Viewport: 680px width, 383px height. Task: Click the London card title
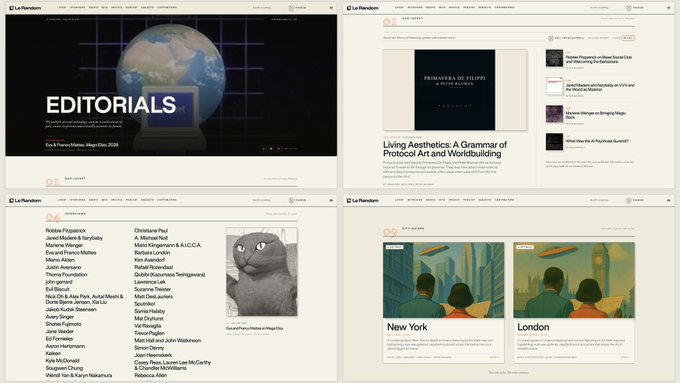click(533, 327)
